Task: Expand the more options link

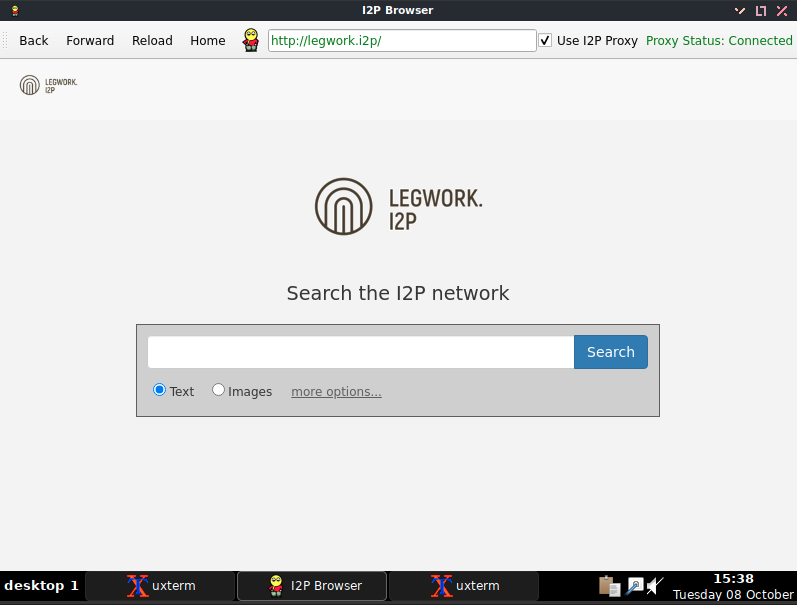Action: 336,392
